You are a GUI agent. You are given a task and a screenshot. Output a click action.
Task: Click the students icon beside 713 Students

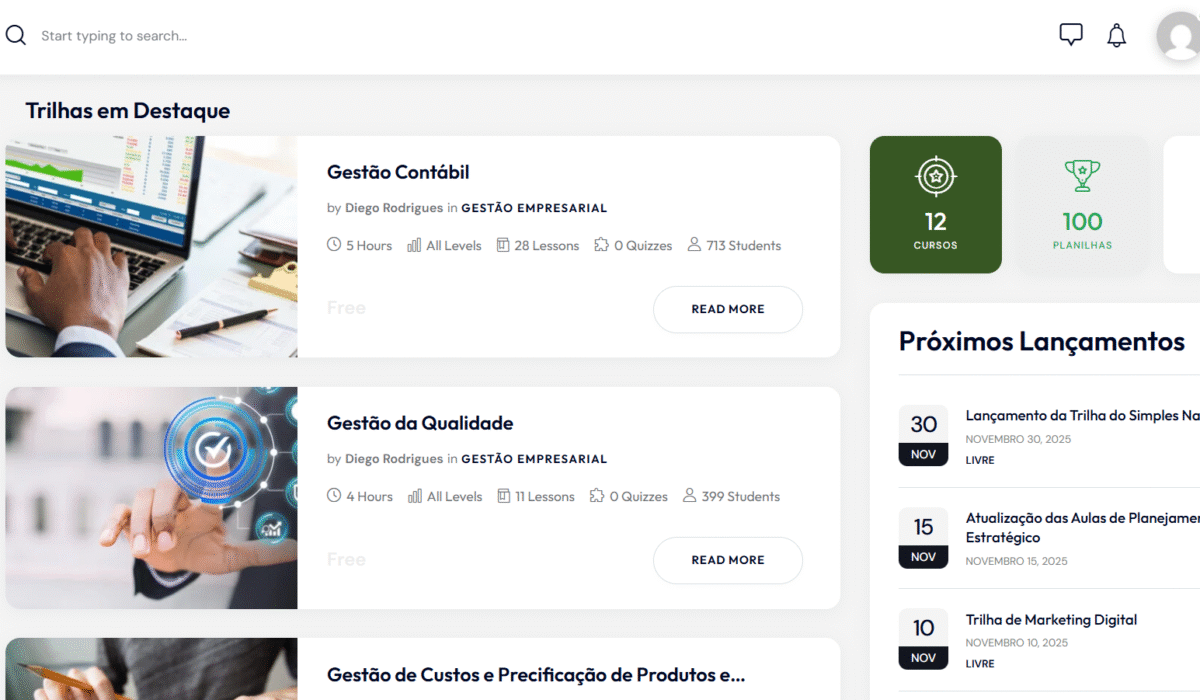click(694, 245)
